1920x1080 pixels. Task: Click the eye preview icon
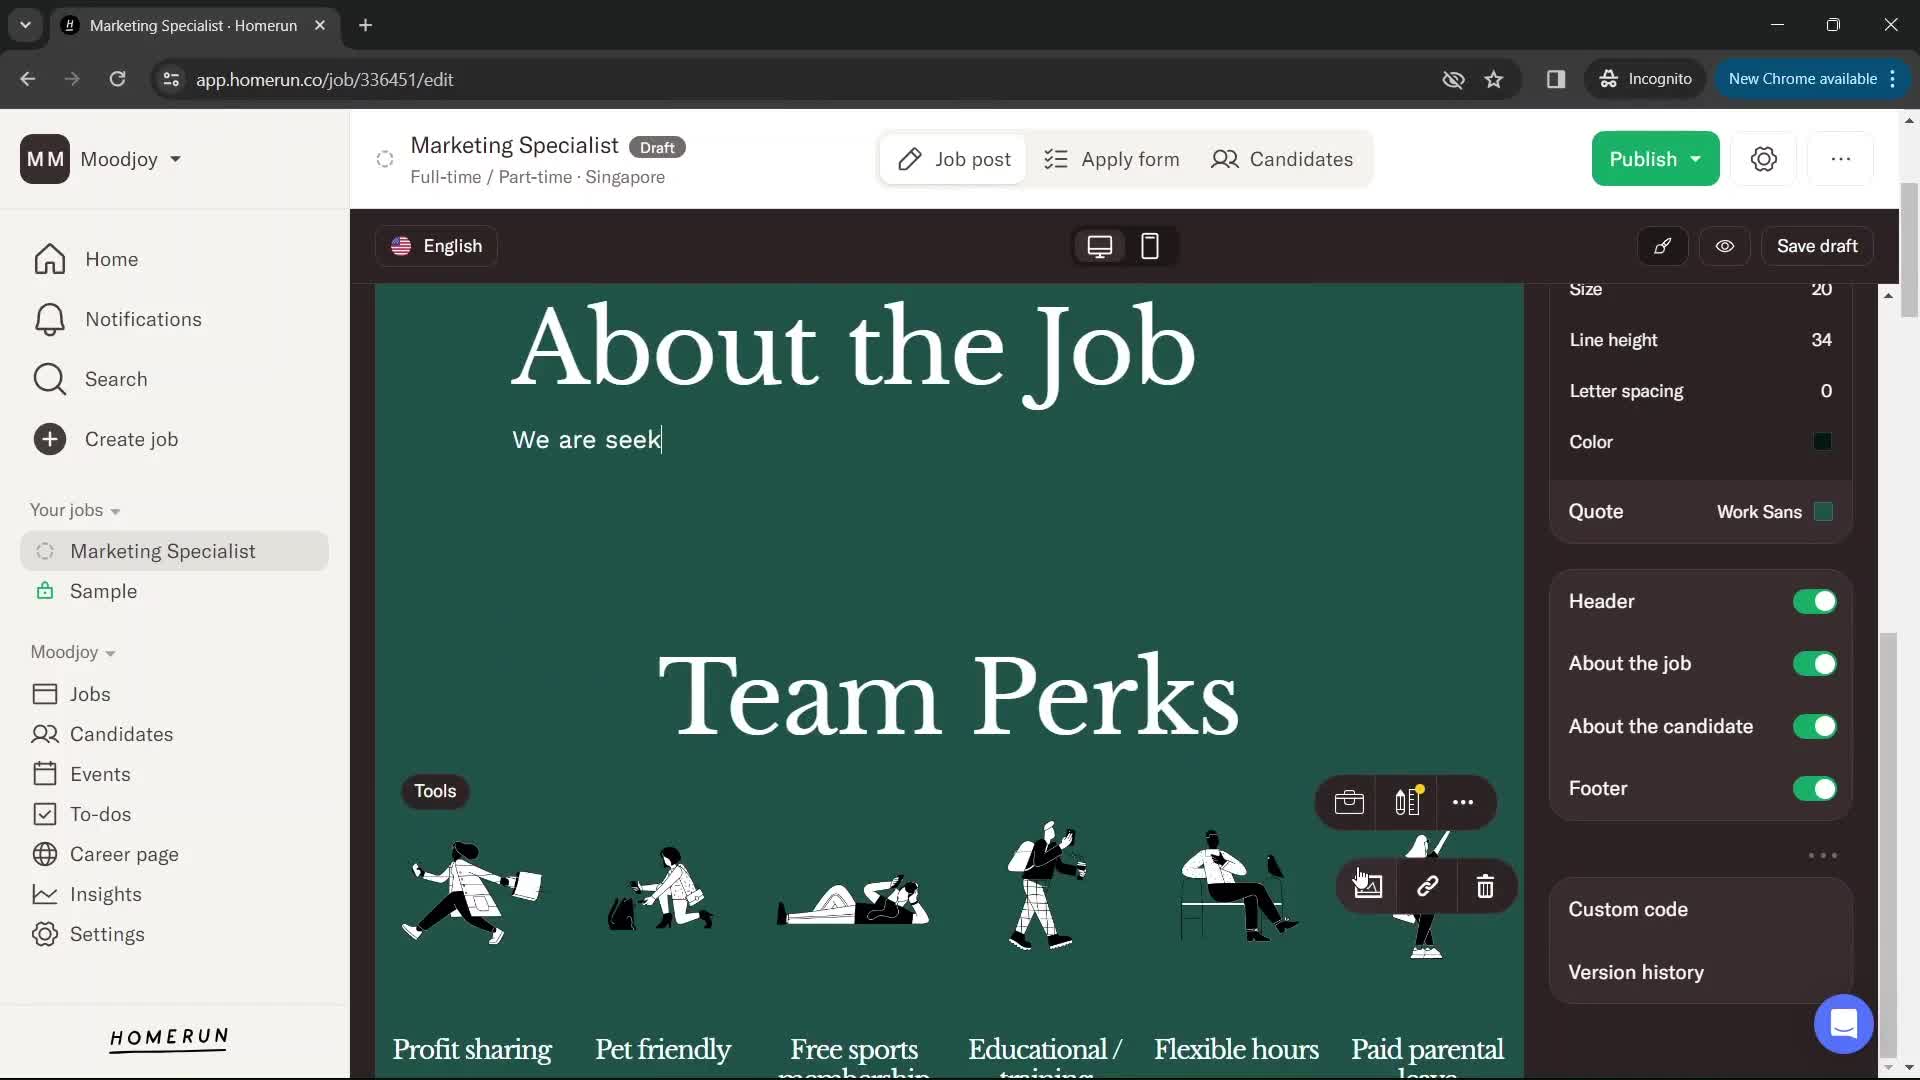tap(1725, 247)
